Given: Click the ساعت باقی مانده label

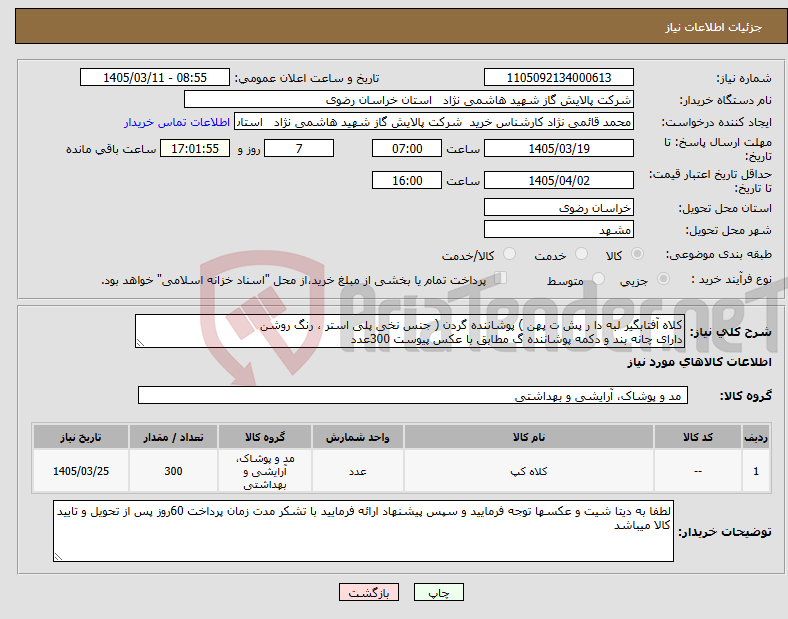Looking at the screenshot, I should (111, 149).
